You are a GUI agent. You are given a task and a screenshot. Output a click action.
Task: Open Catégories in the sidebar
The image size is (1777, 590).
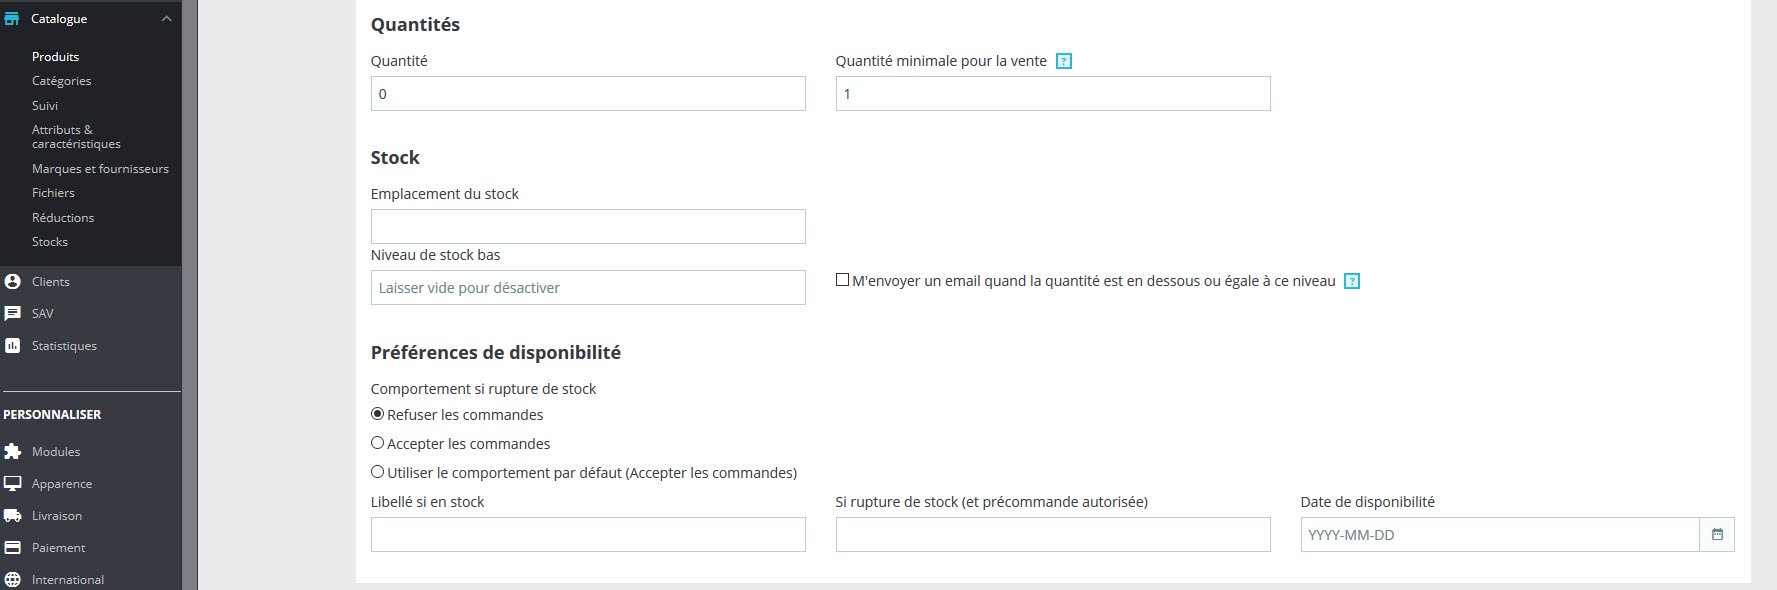pos(61,81)
